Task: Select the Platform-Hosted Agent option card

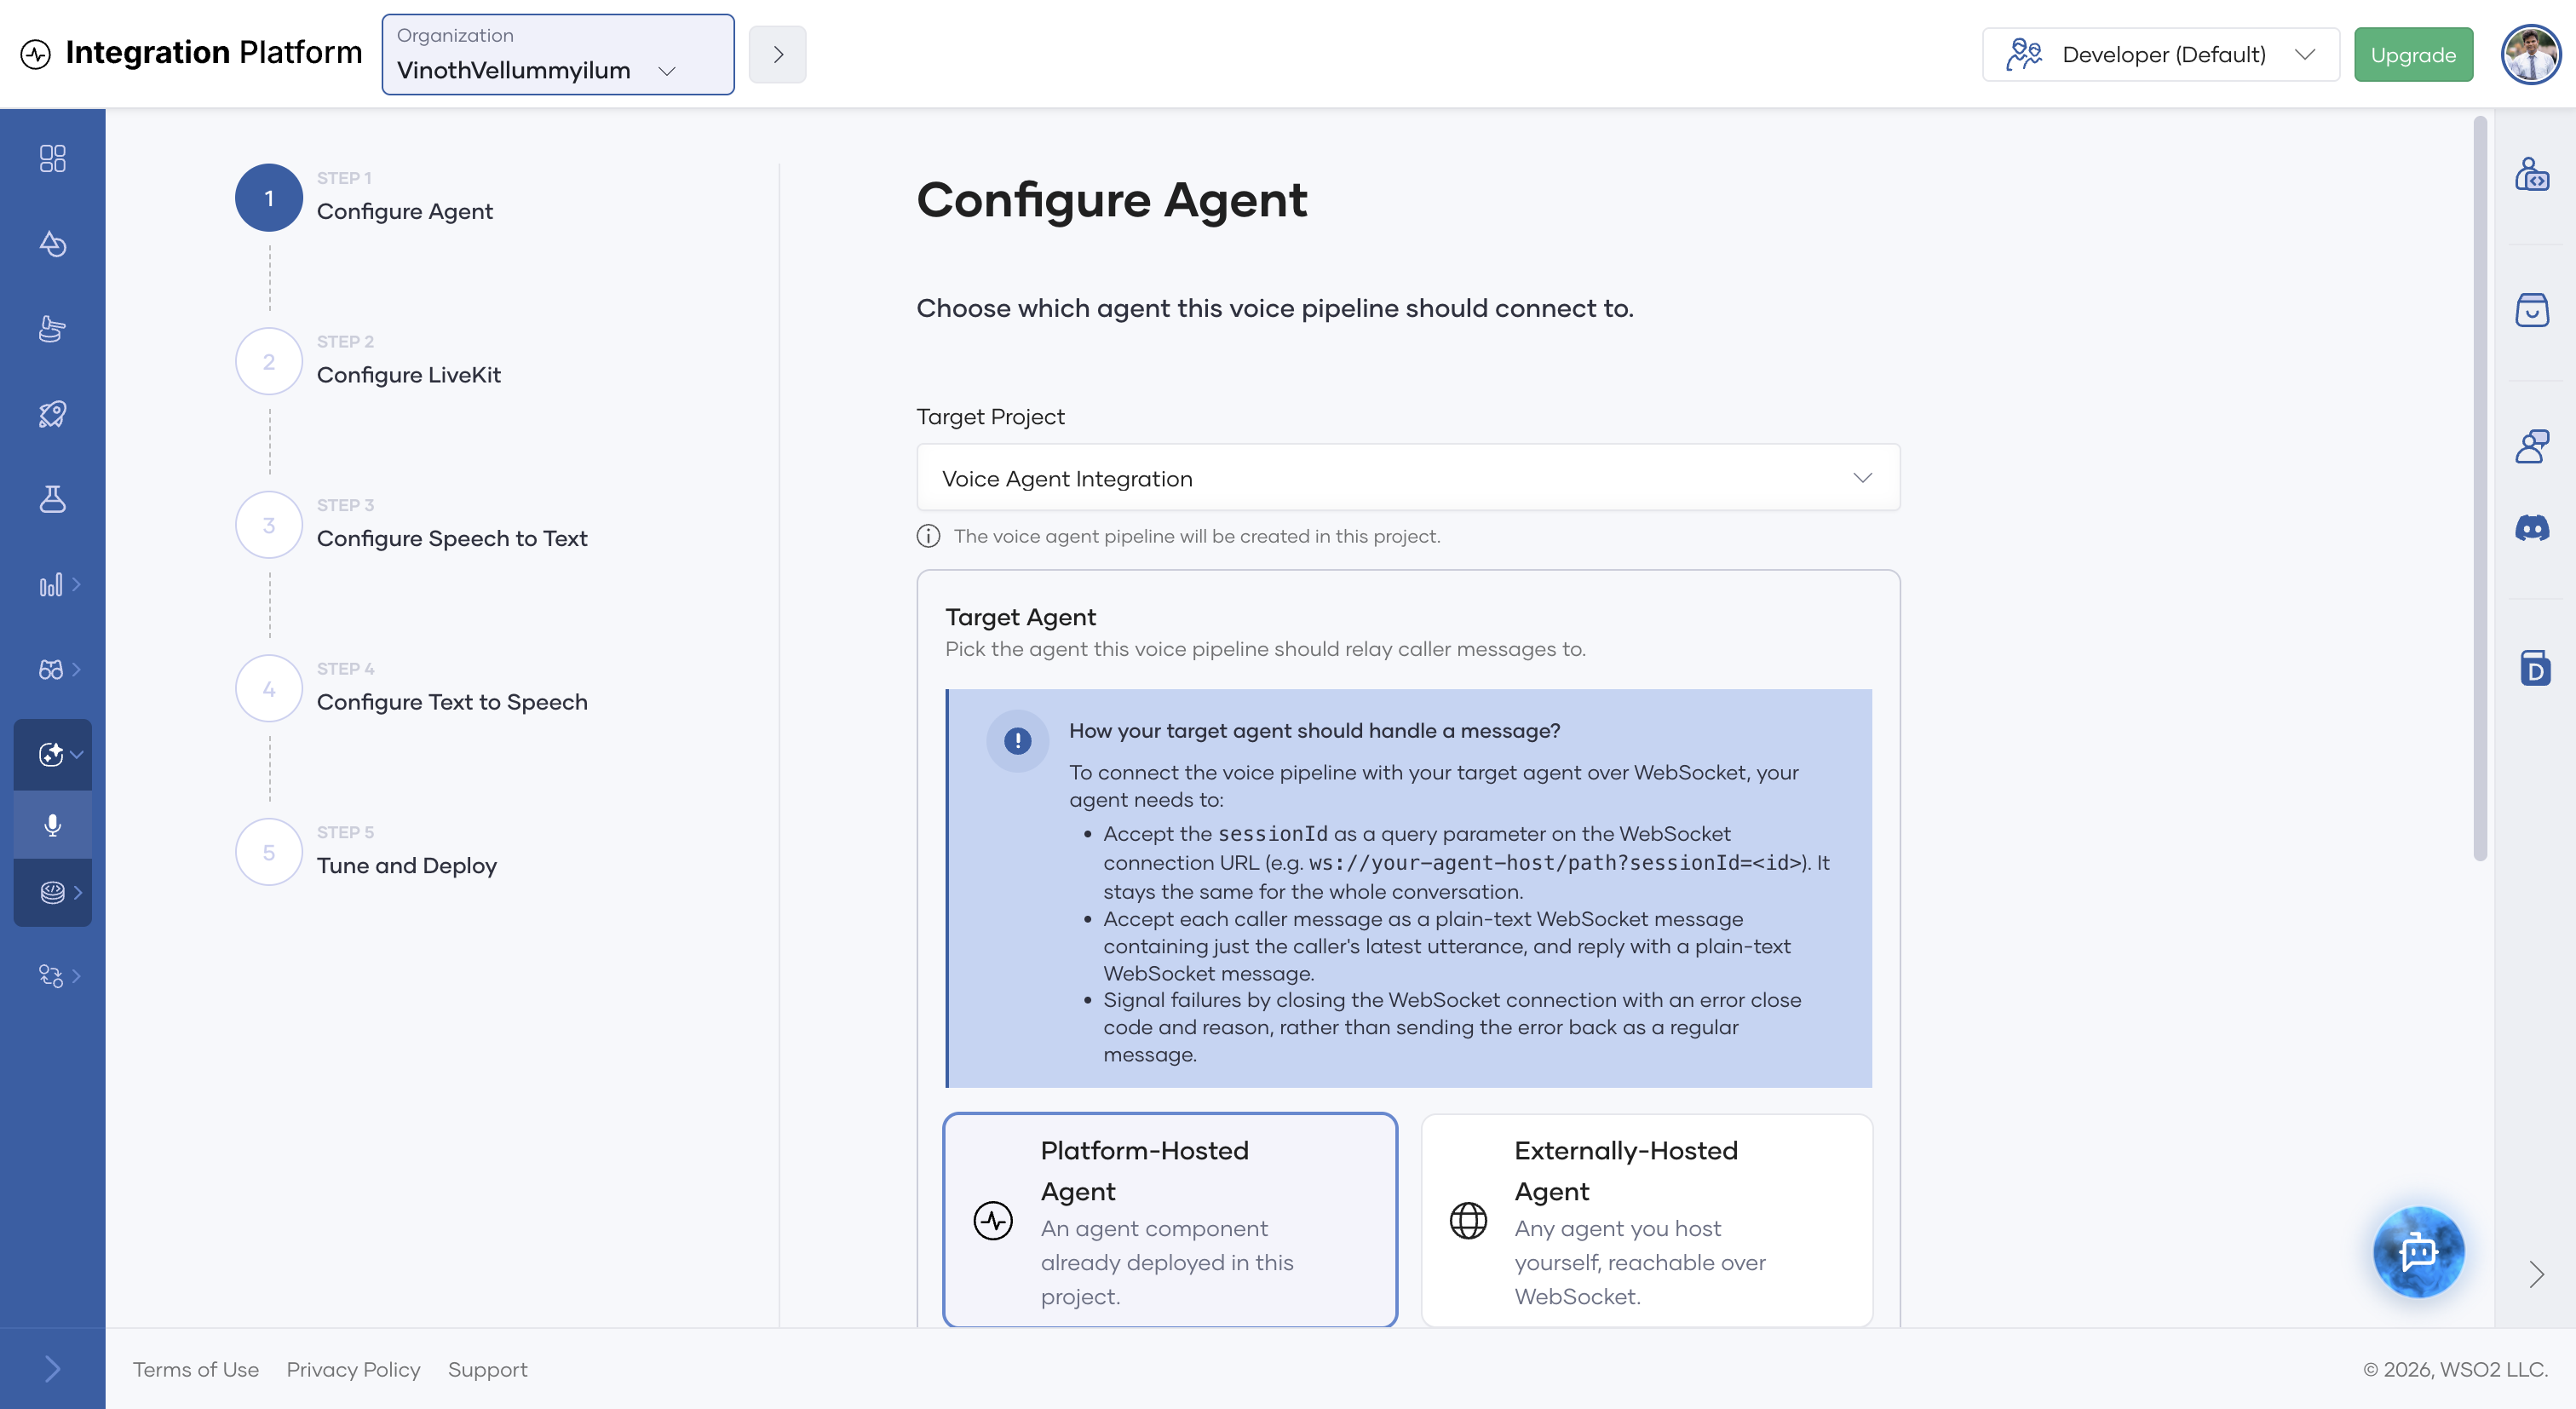Action: [x=1170, y=1221]
